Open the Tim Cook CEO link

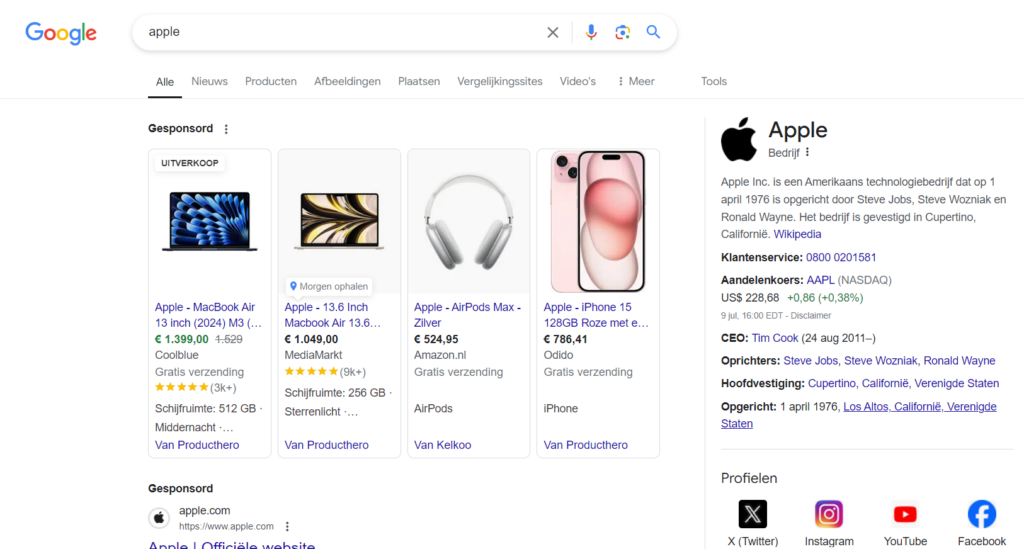click(x=775, y=338)
